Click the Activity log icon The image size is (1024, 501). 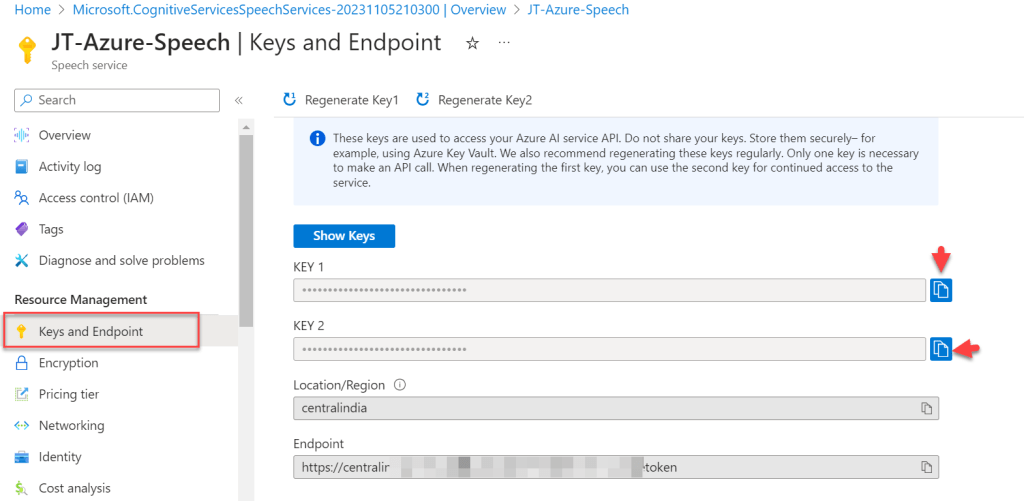[x=22, y=167]
